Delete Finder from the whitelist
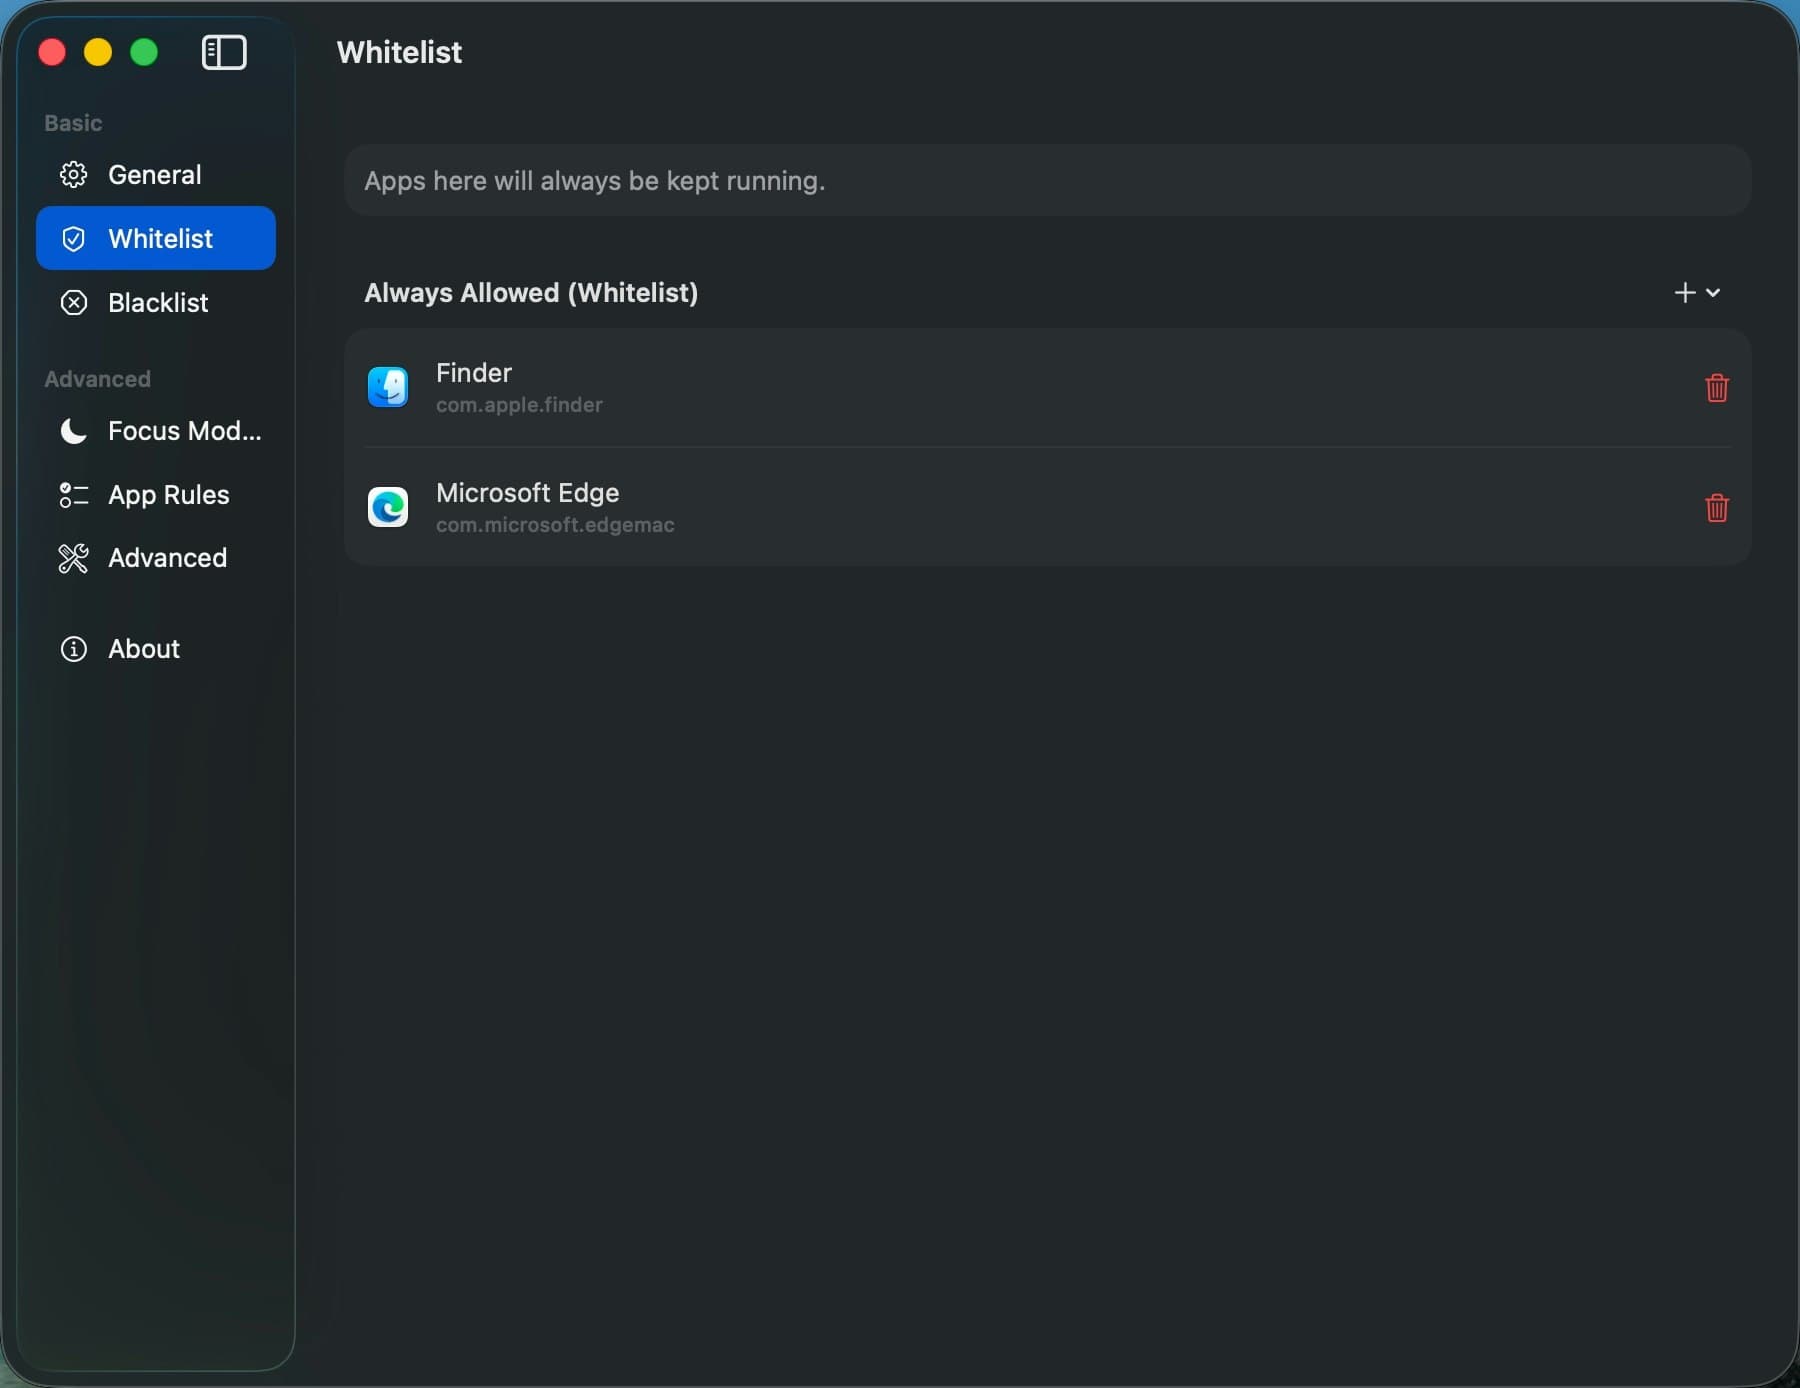This screenshot has width=1800, height=1388. pyautogui.click(x=1716, y=388)
